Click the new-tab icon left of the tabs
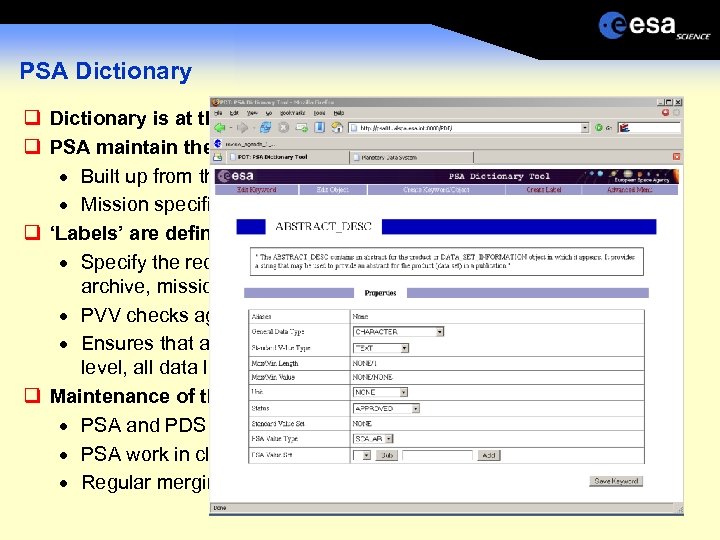Viewport: 720px width, 540px height. [x=218, y=157]
